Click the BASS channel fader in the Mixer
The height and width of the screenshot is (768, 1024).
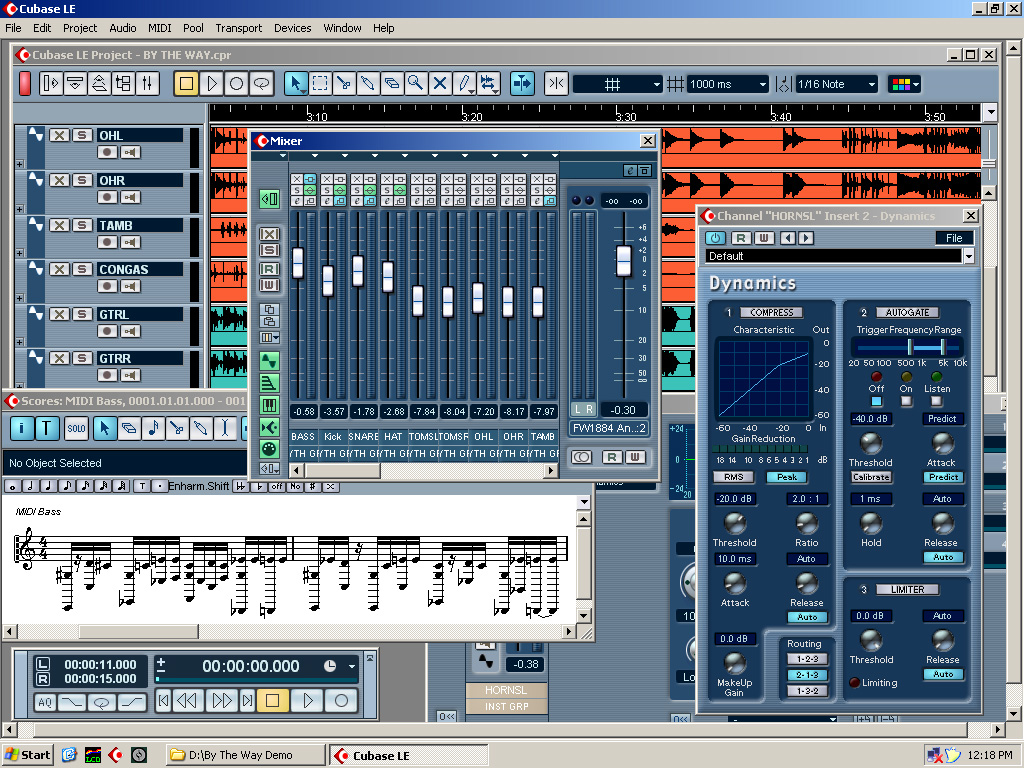click(297, 262)
